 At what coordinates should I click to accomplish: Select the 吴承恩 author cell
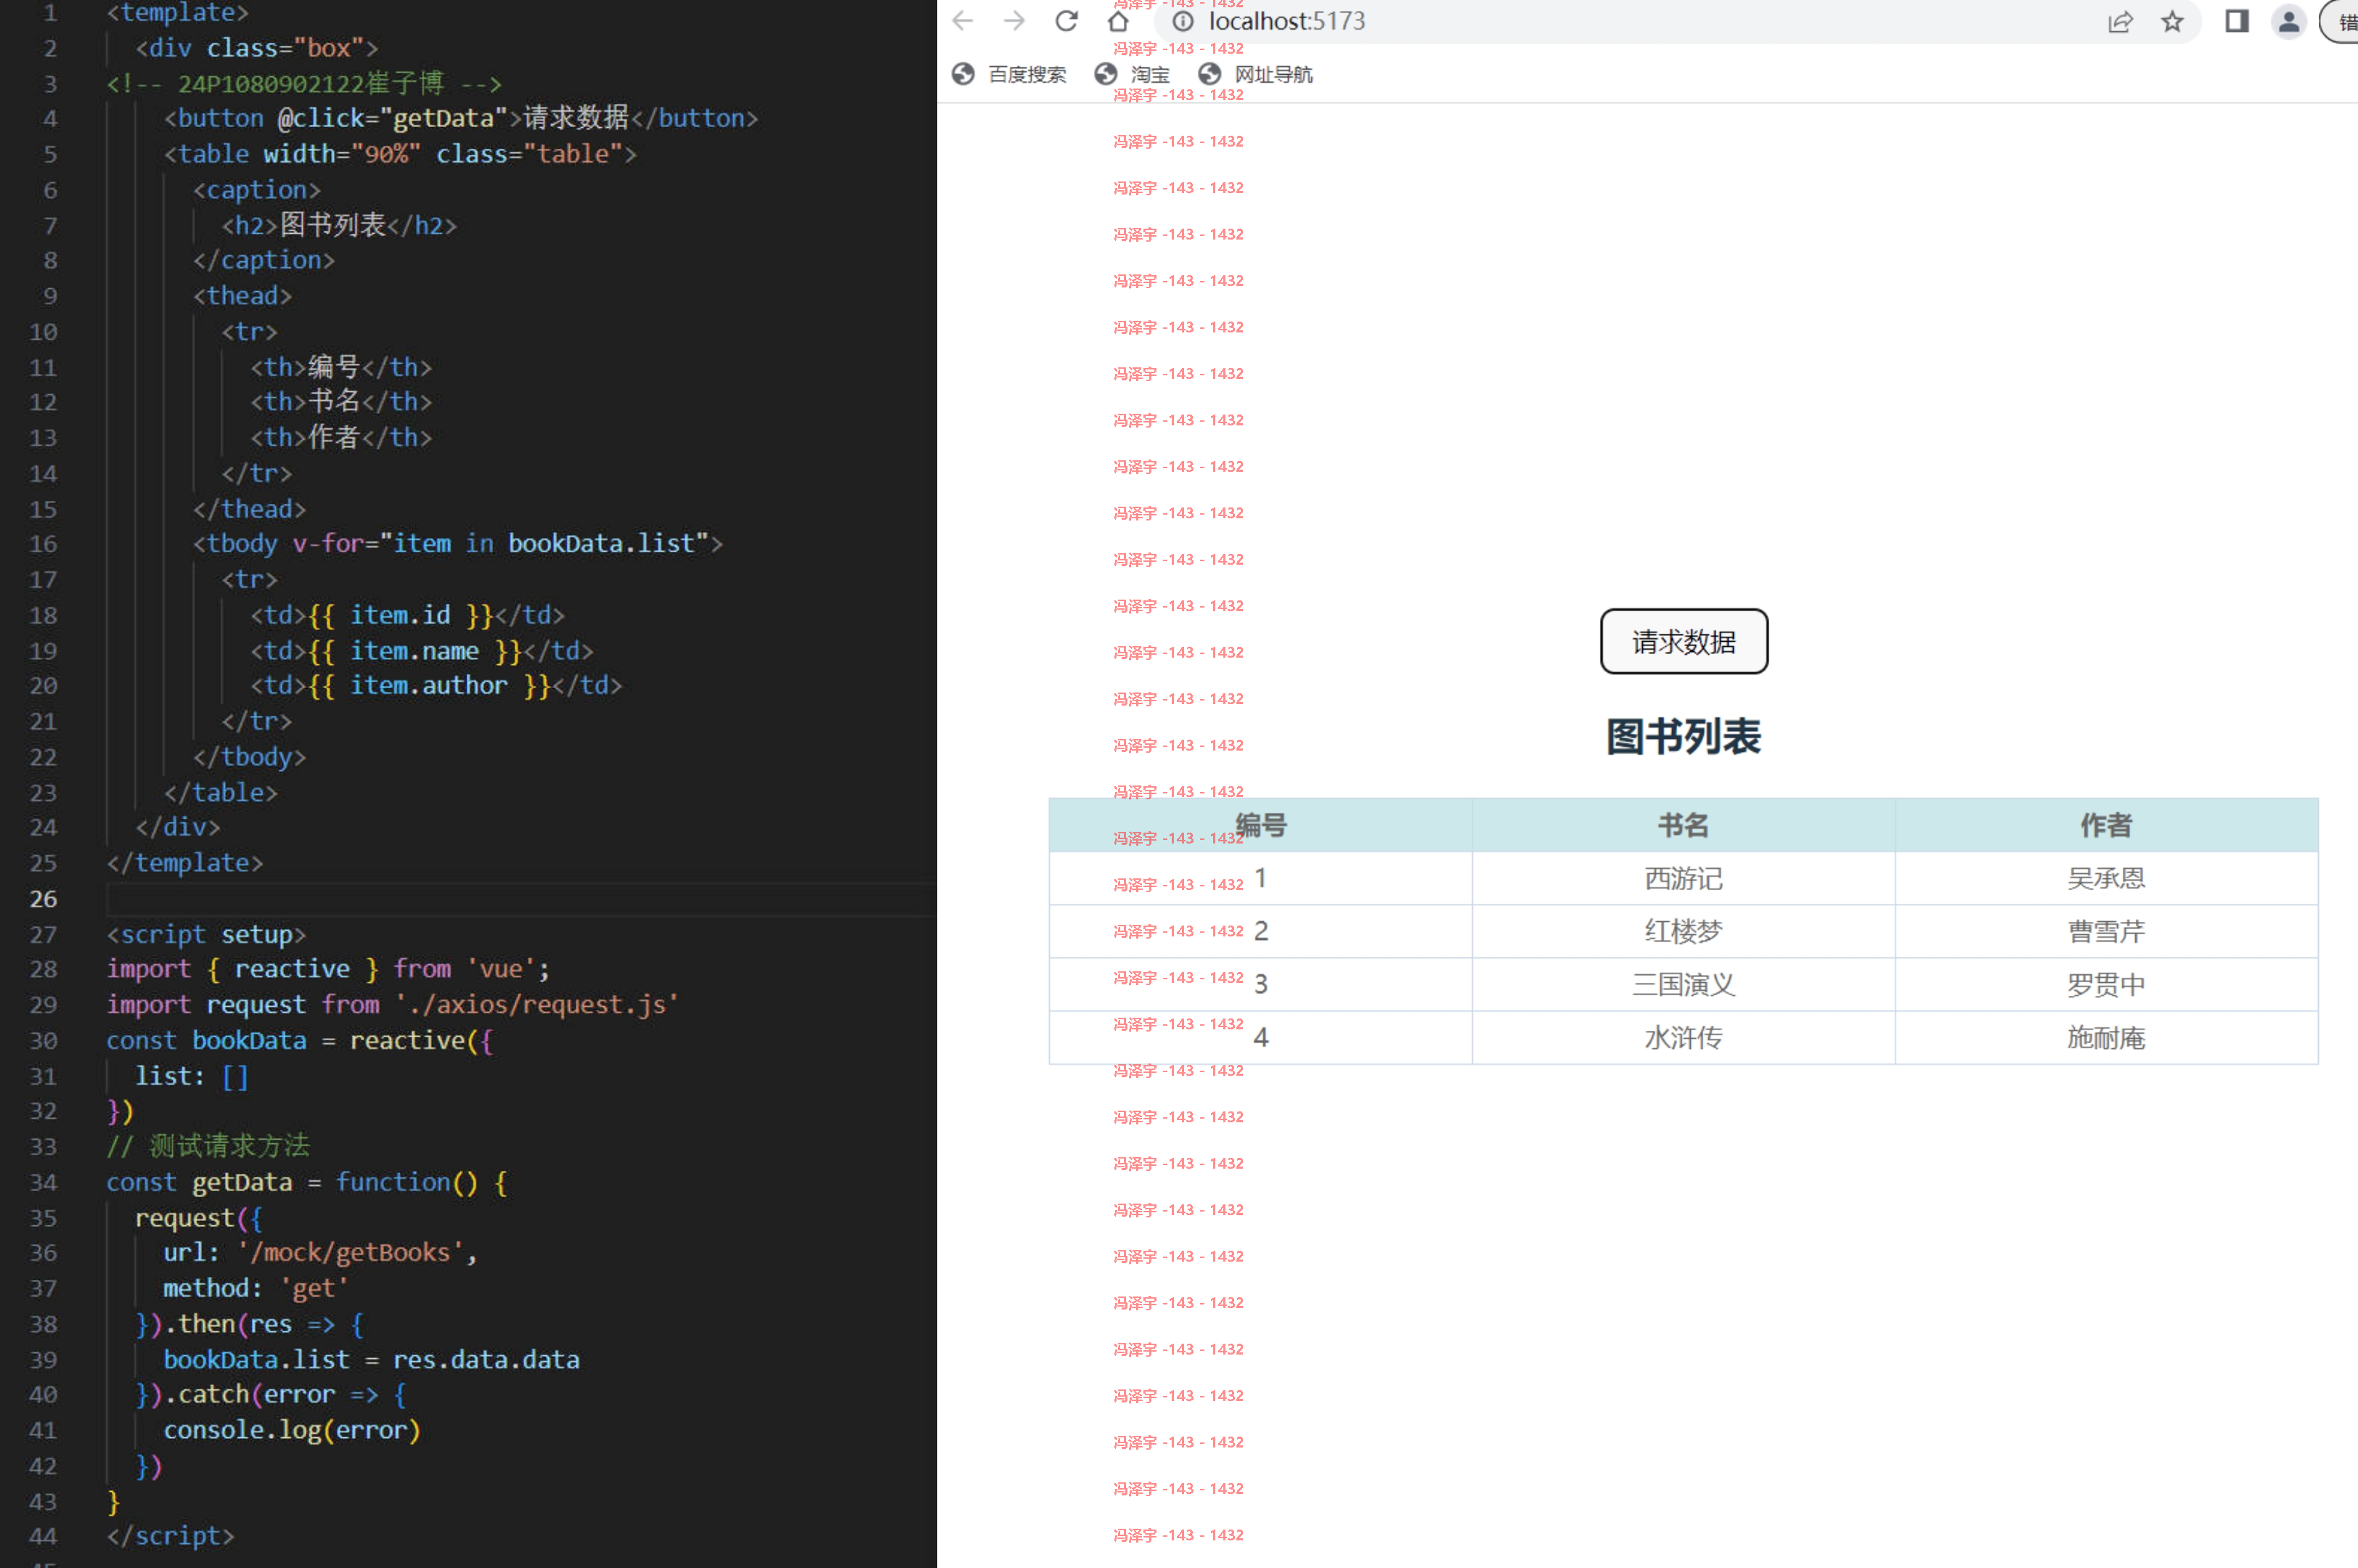(x=2106, y=878)
